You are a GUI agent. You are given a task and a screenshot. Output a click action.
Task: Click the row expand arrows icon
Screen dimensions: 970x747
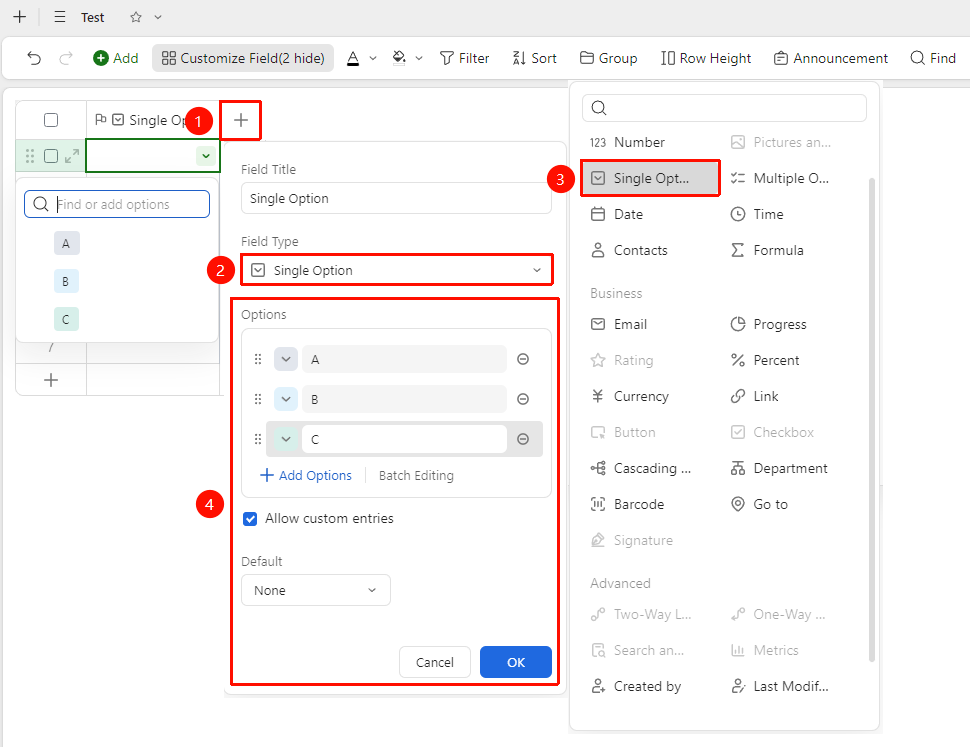click(72, 156)
